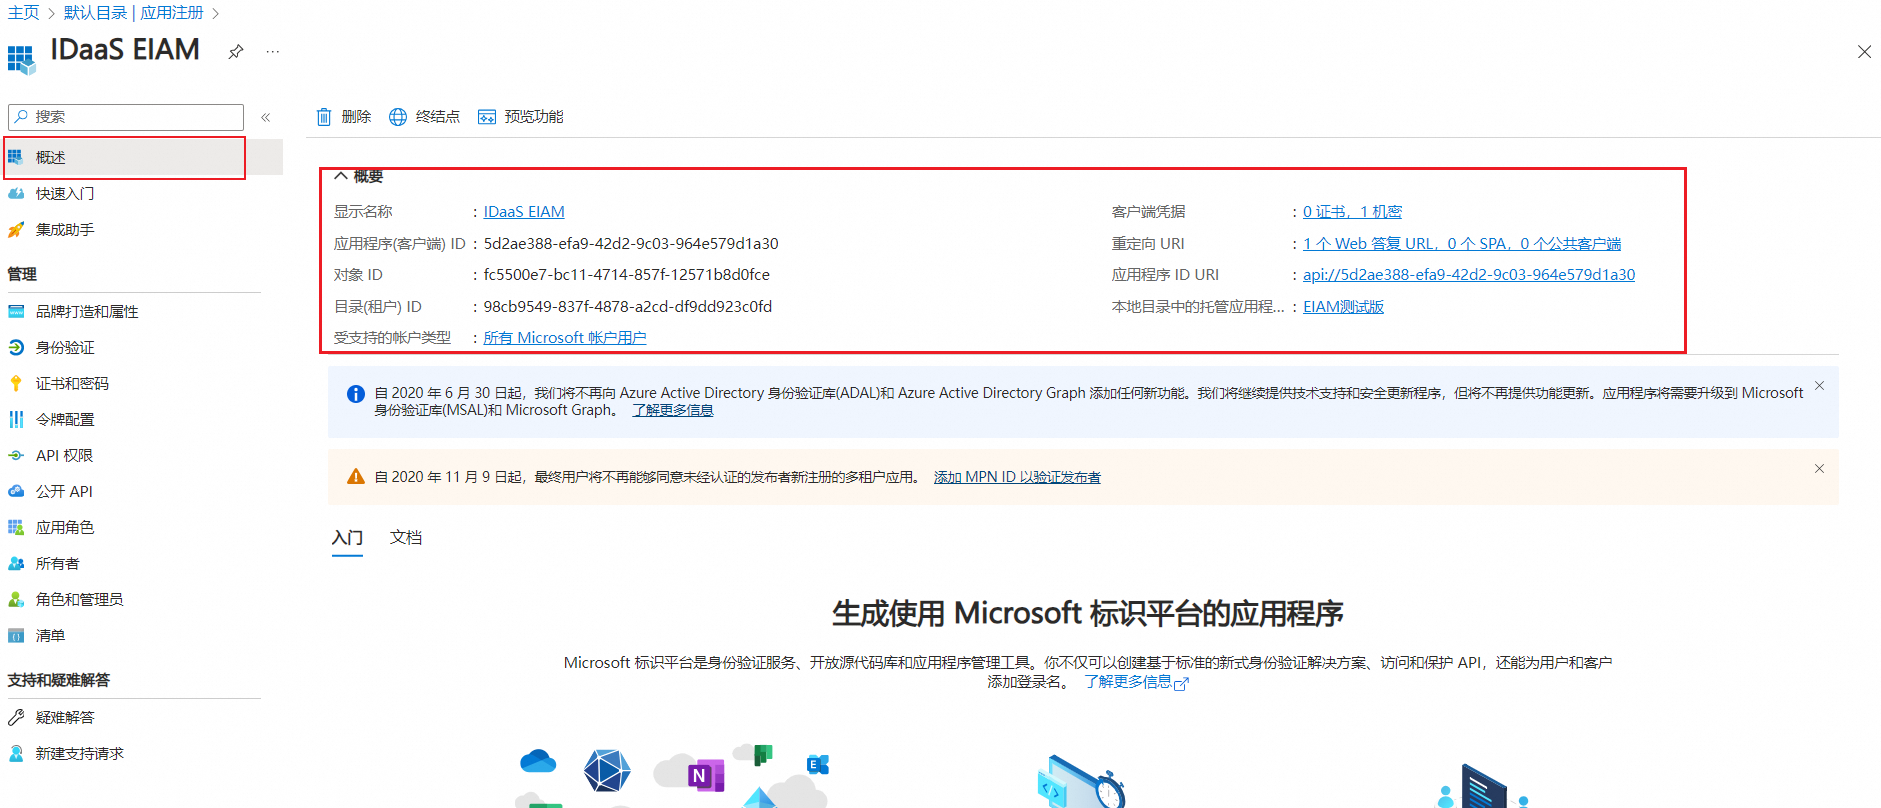The width and height of the screenshot is (1881, 808).
Task: Click the 清单 sidebar icon
Action: [x=16, y=635]
